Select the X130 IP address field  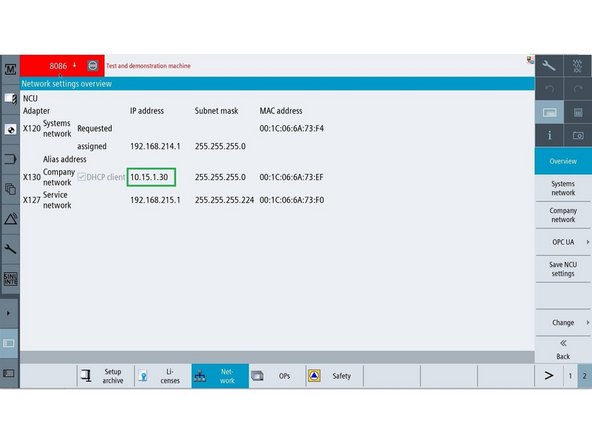click(x=151, y=177)
